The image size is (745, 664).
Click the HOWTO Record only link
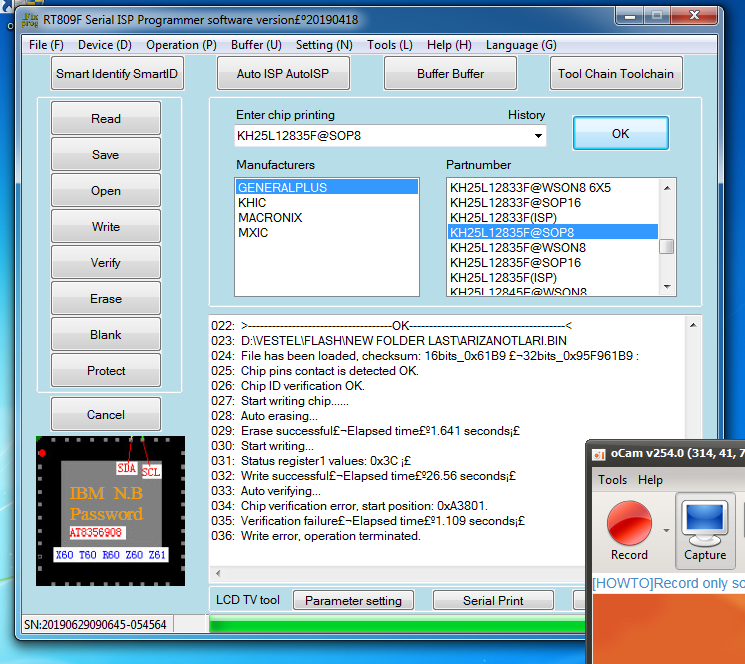[x=667, y=583]
